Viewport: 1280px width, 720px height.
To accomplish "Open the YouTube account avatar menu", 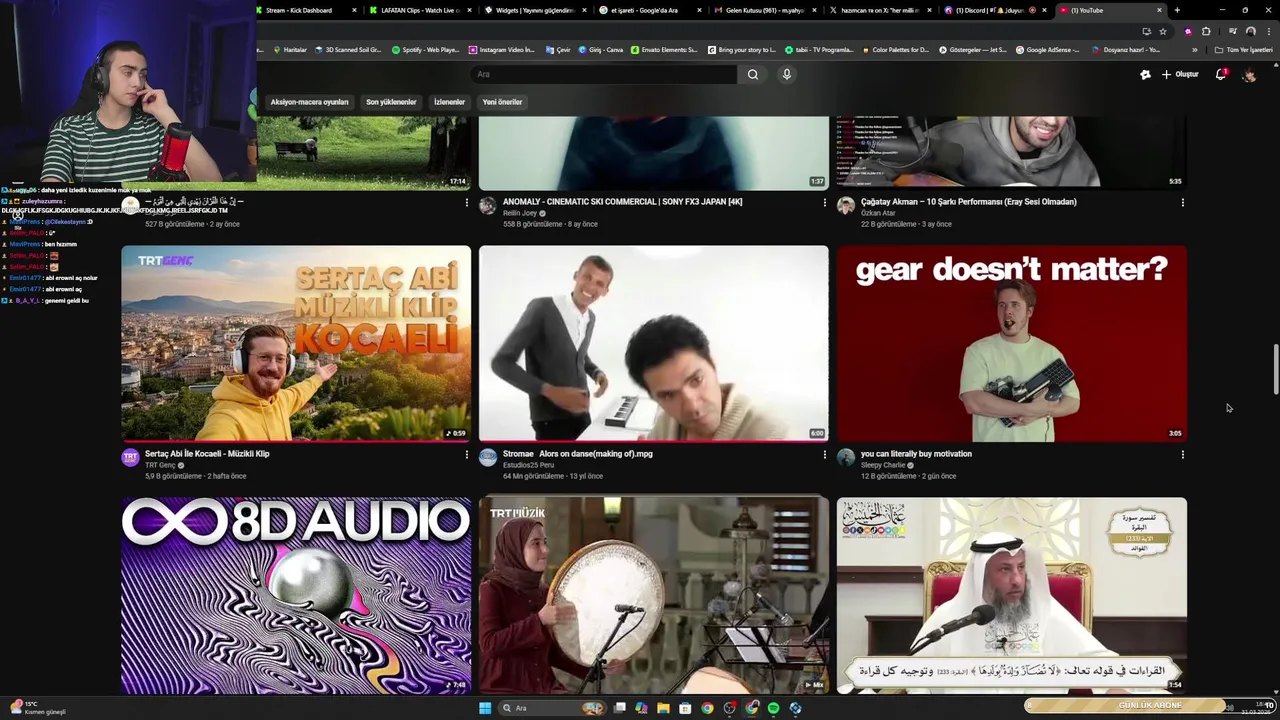I will pyautogui.click(x=1249, y=75).
